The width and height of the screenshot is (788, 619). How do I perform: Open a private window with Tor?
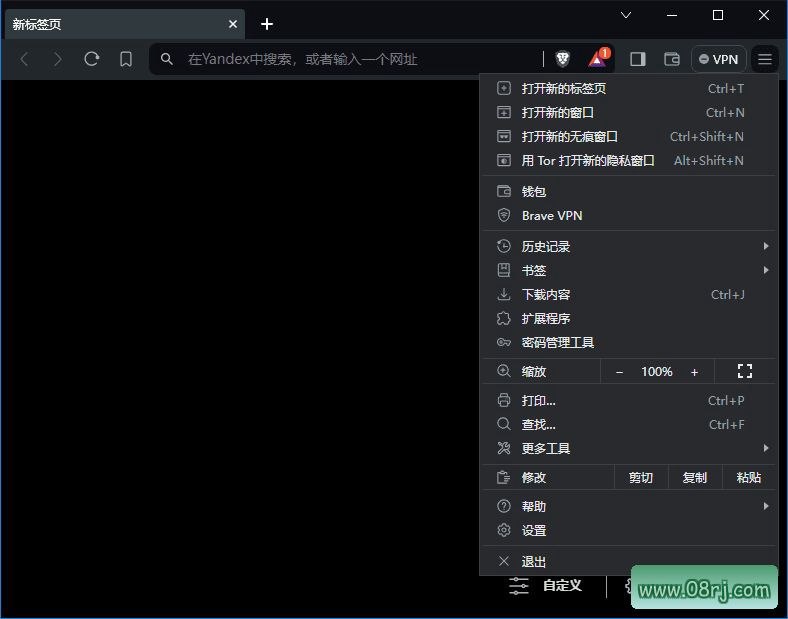628,161
